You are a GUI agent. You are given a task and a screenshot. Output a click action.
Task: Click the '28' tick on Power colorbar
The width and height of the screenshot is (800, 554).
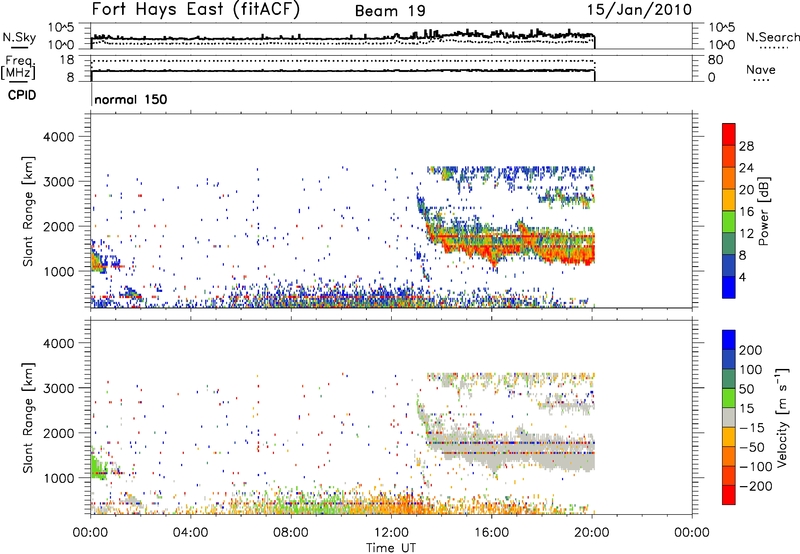(x=746, y=146)
